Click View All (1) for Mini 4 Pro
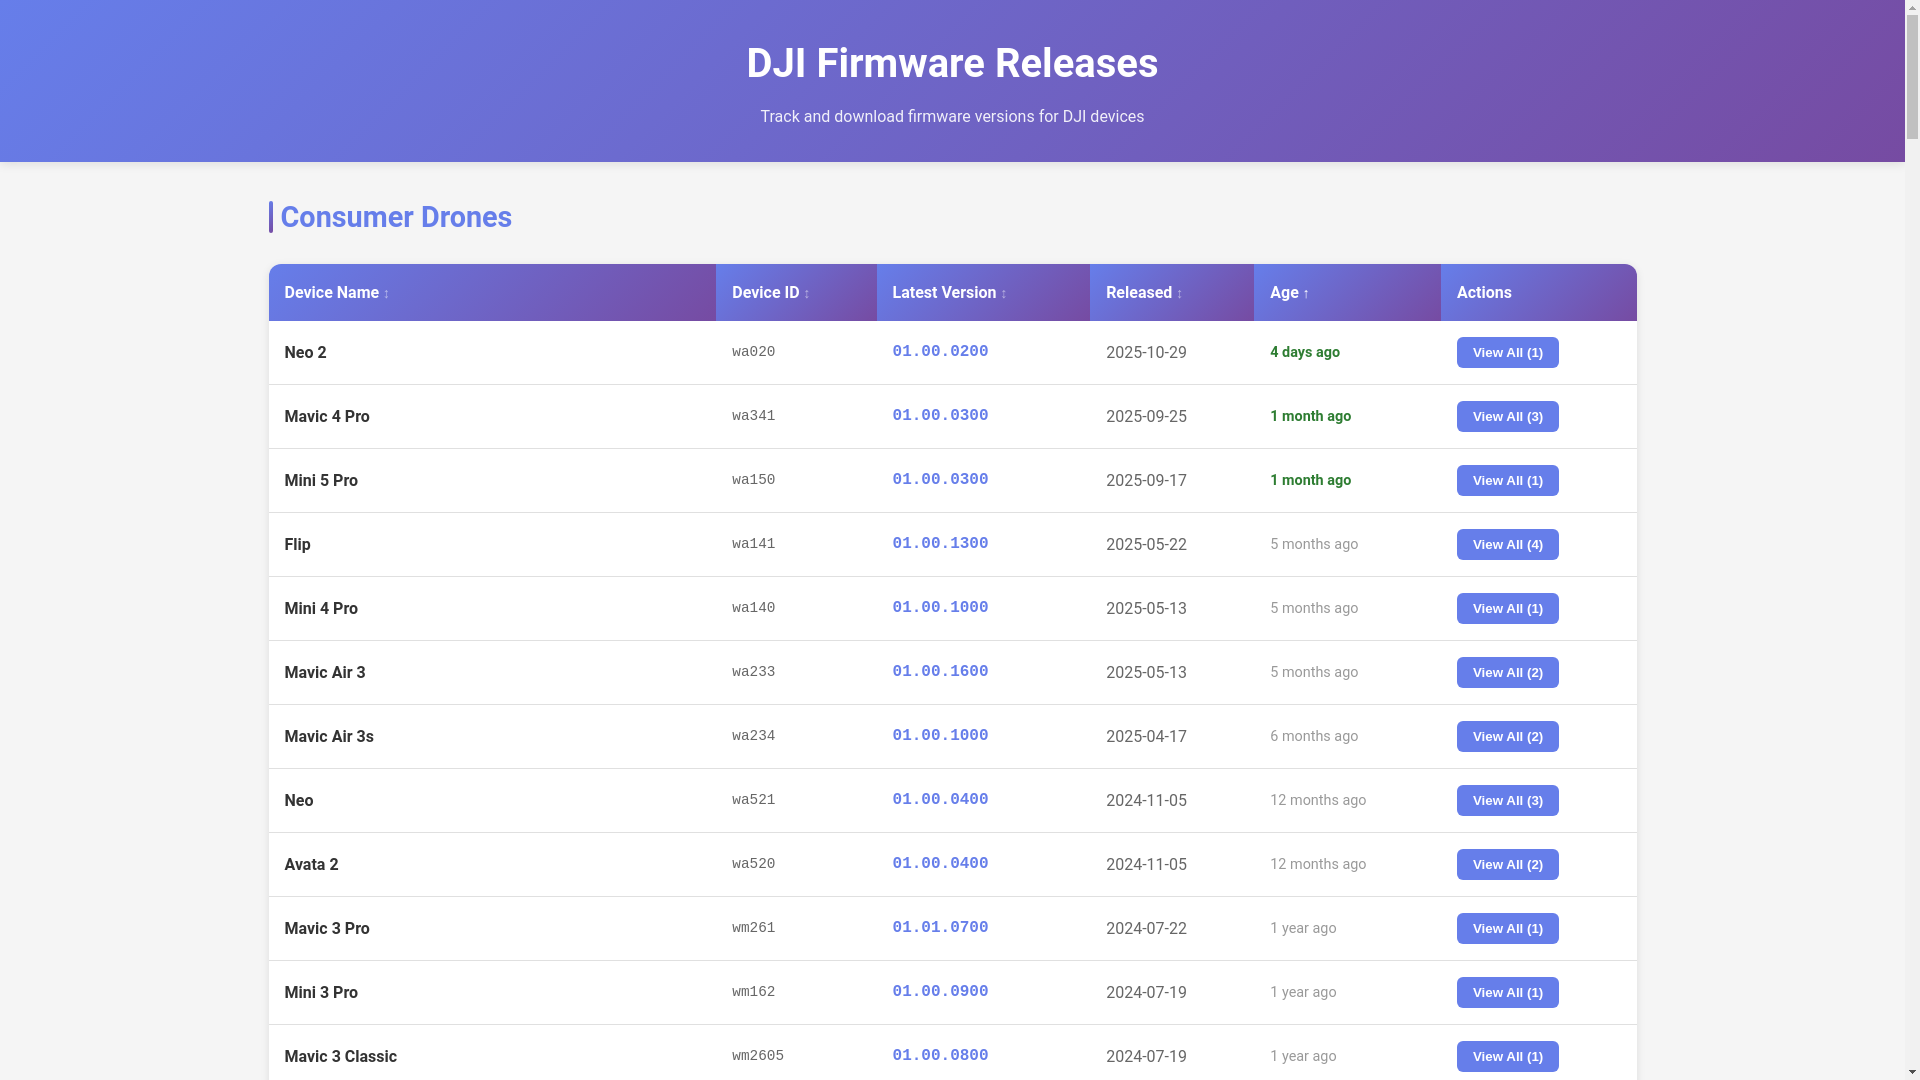 click(x=1507, y=609)
